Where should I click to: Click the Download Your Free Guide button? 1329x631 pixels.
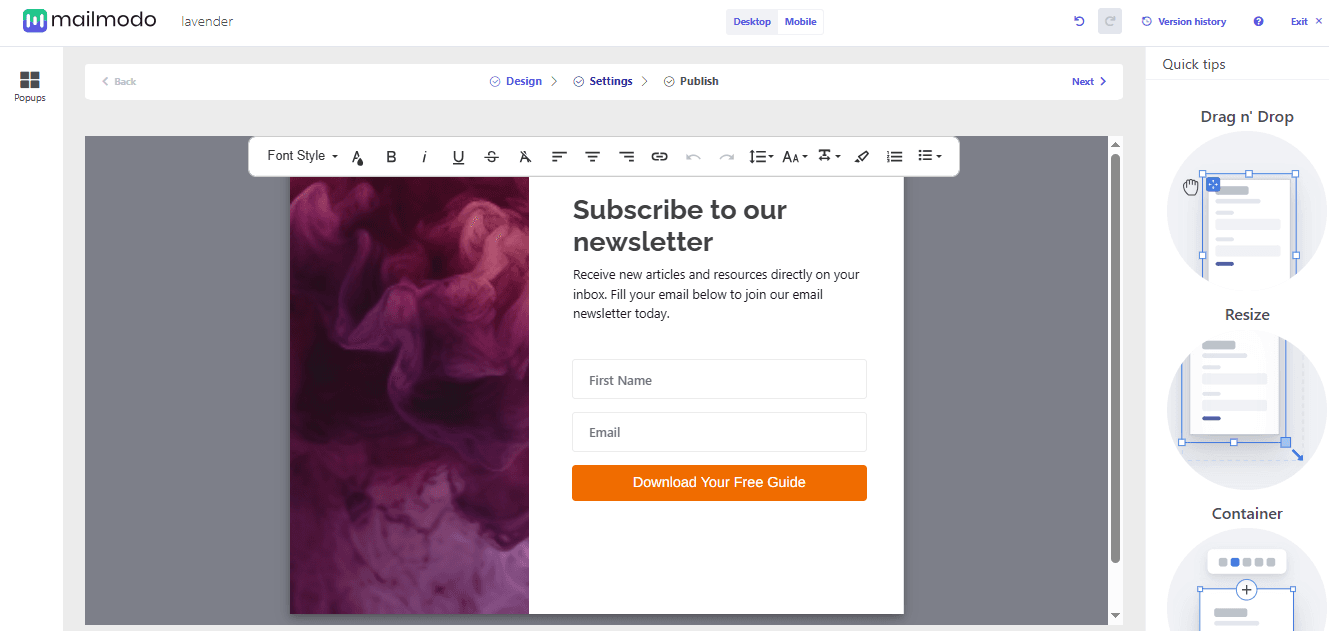(719, 483)
